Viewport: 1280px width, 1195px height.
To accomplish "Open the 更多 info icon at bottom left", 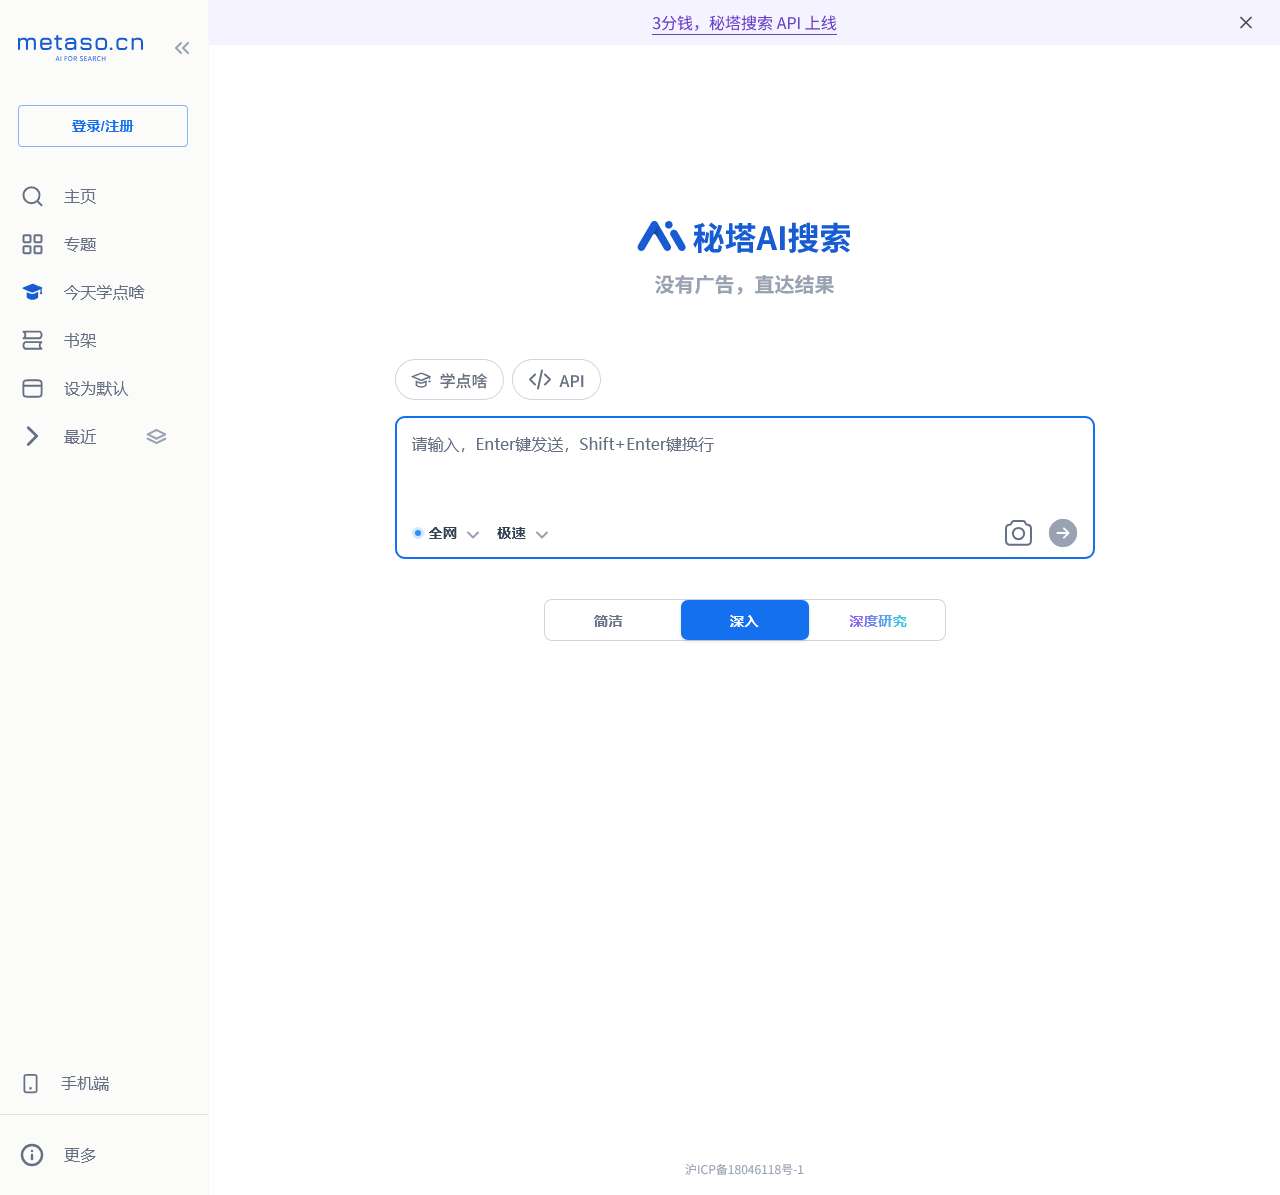I will 31,1155.
